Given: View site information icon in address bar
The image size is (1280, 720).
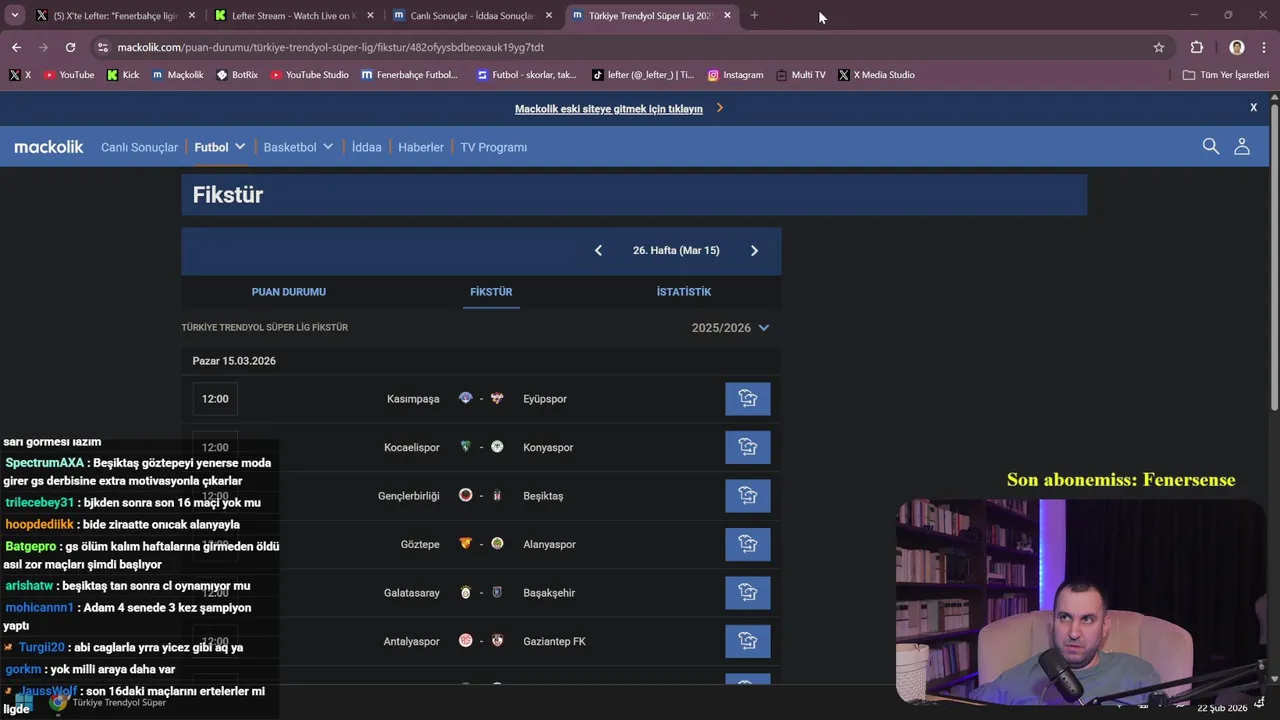Looking at the screenshot, I should coord(102,47).
